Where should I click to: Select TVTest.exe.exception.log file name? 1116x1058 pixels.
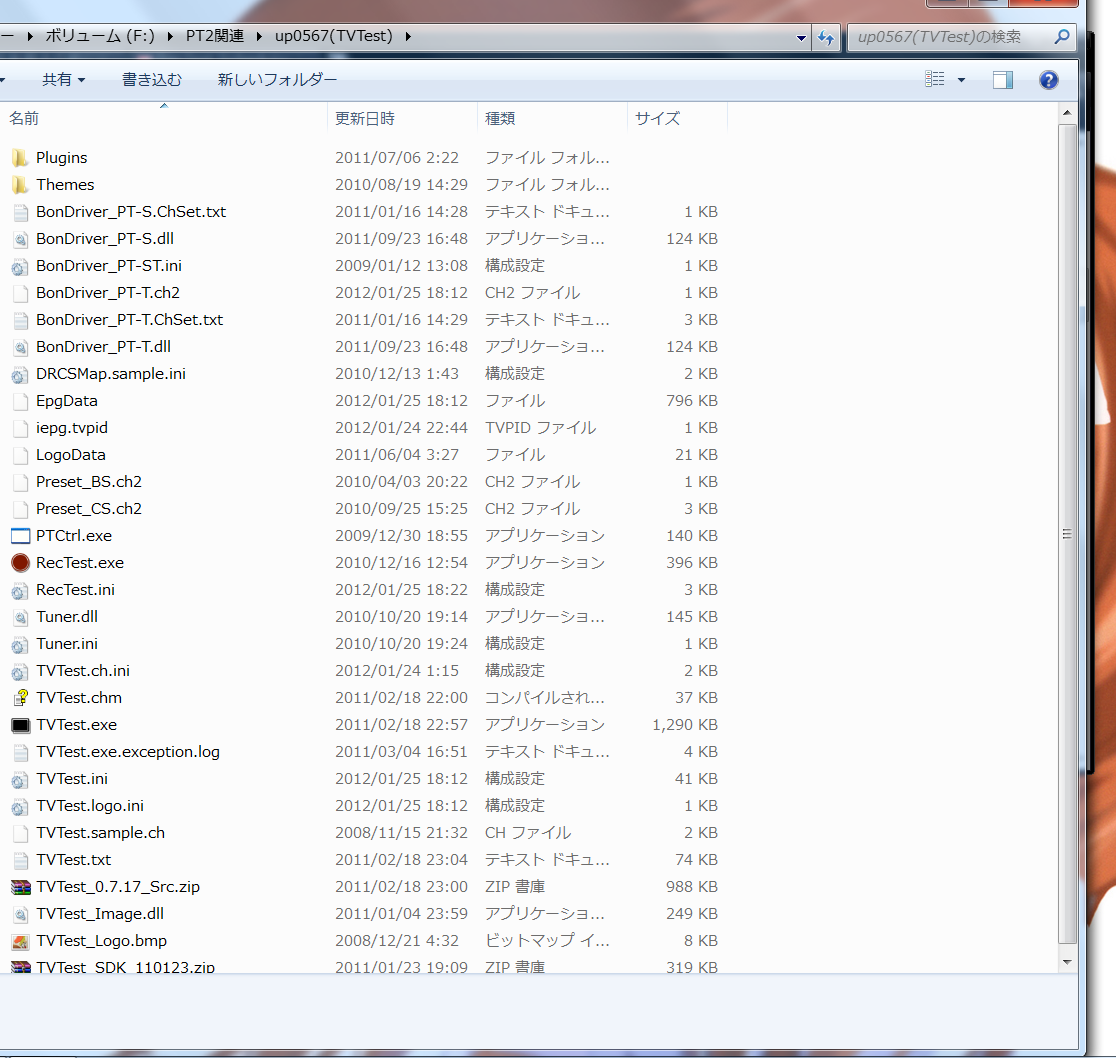[x=128, y=752]
